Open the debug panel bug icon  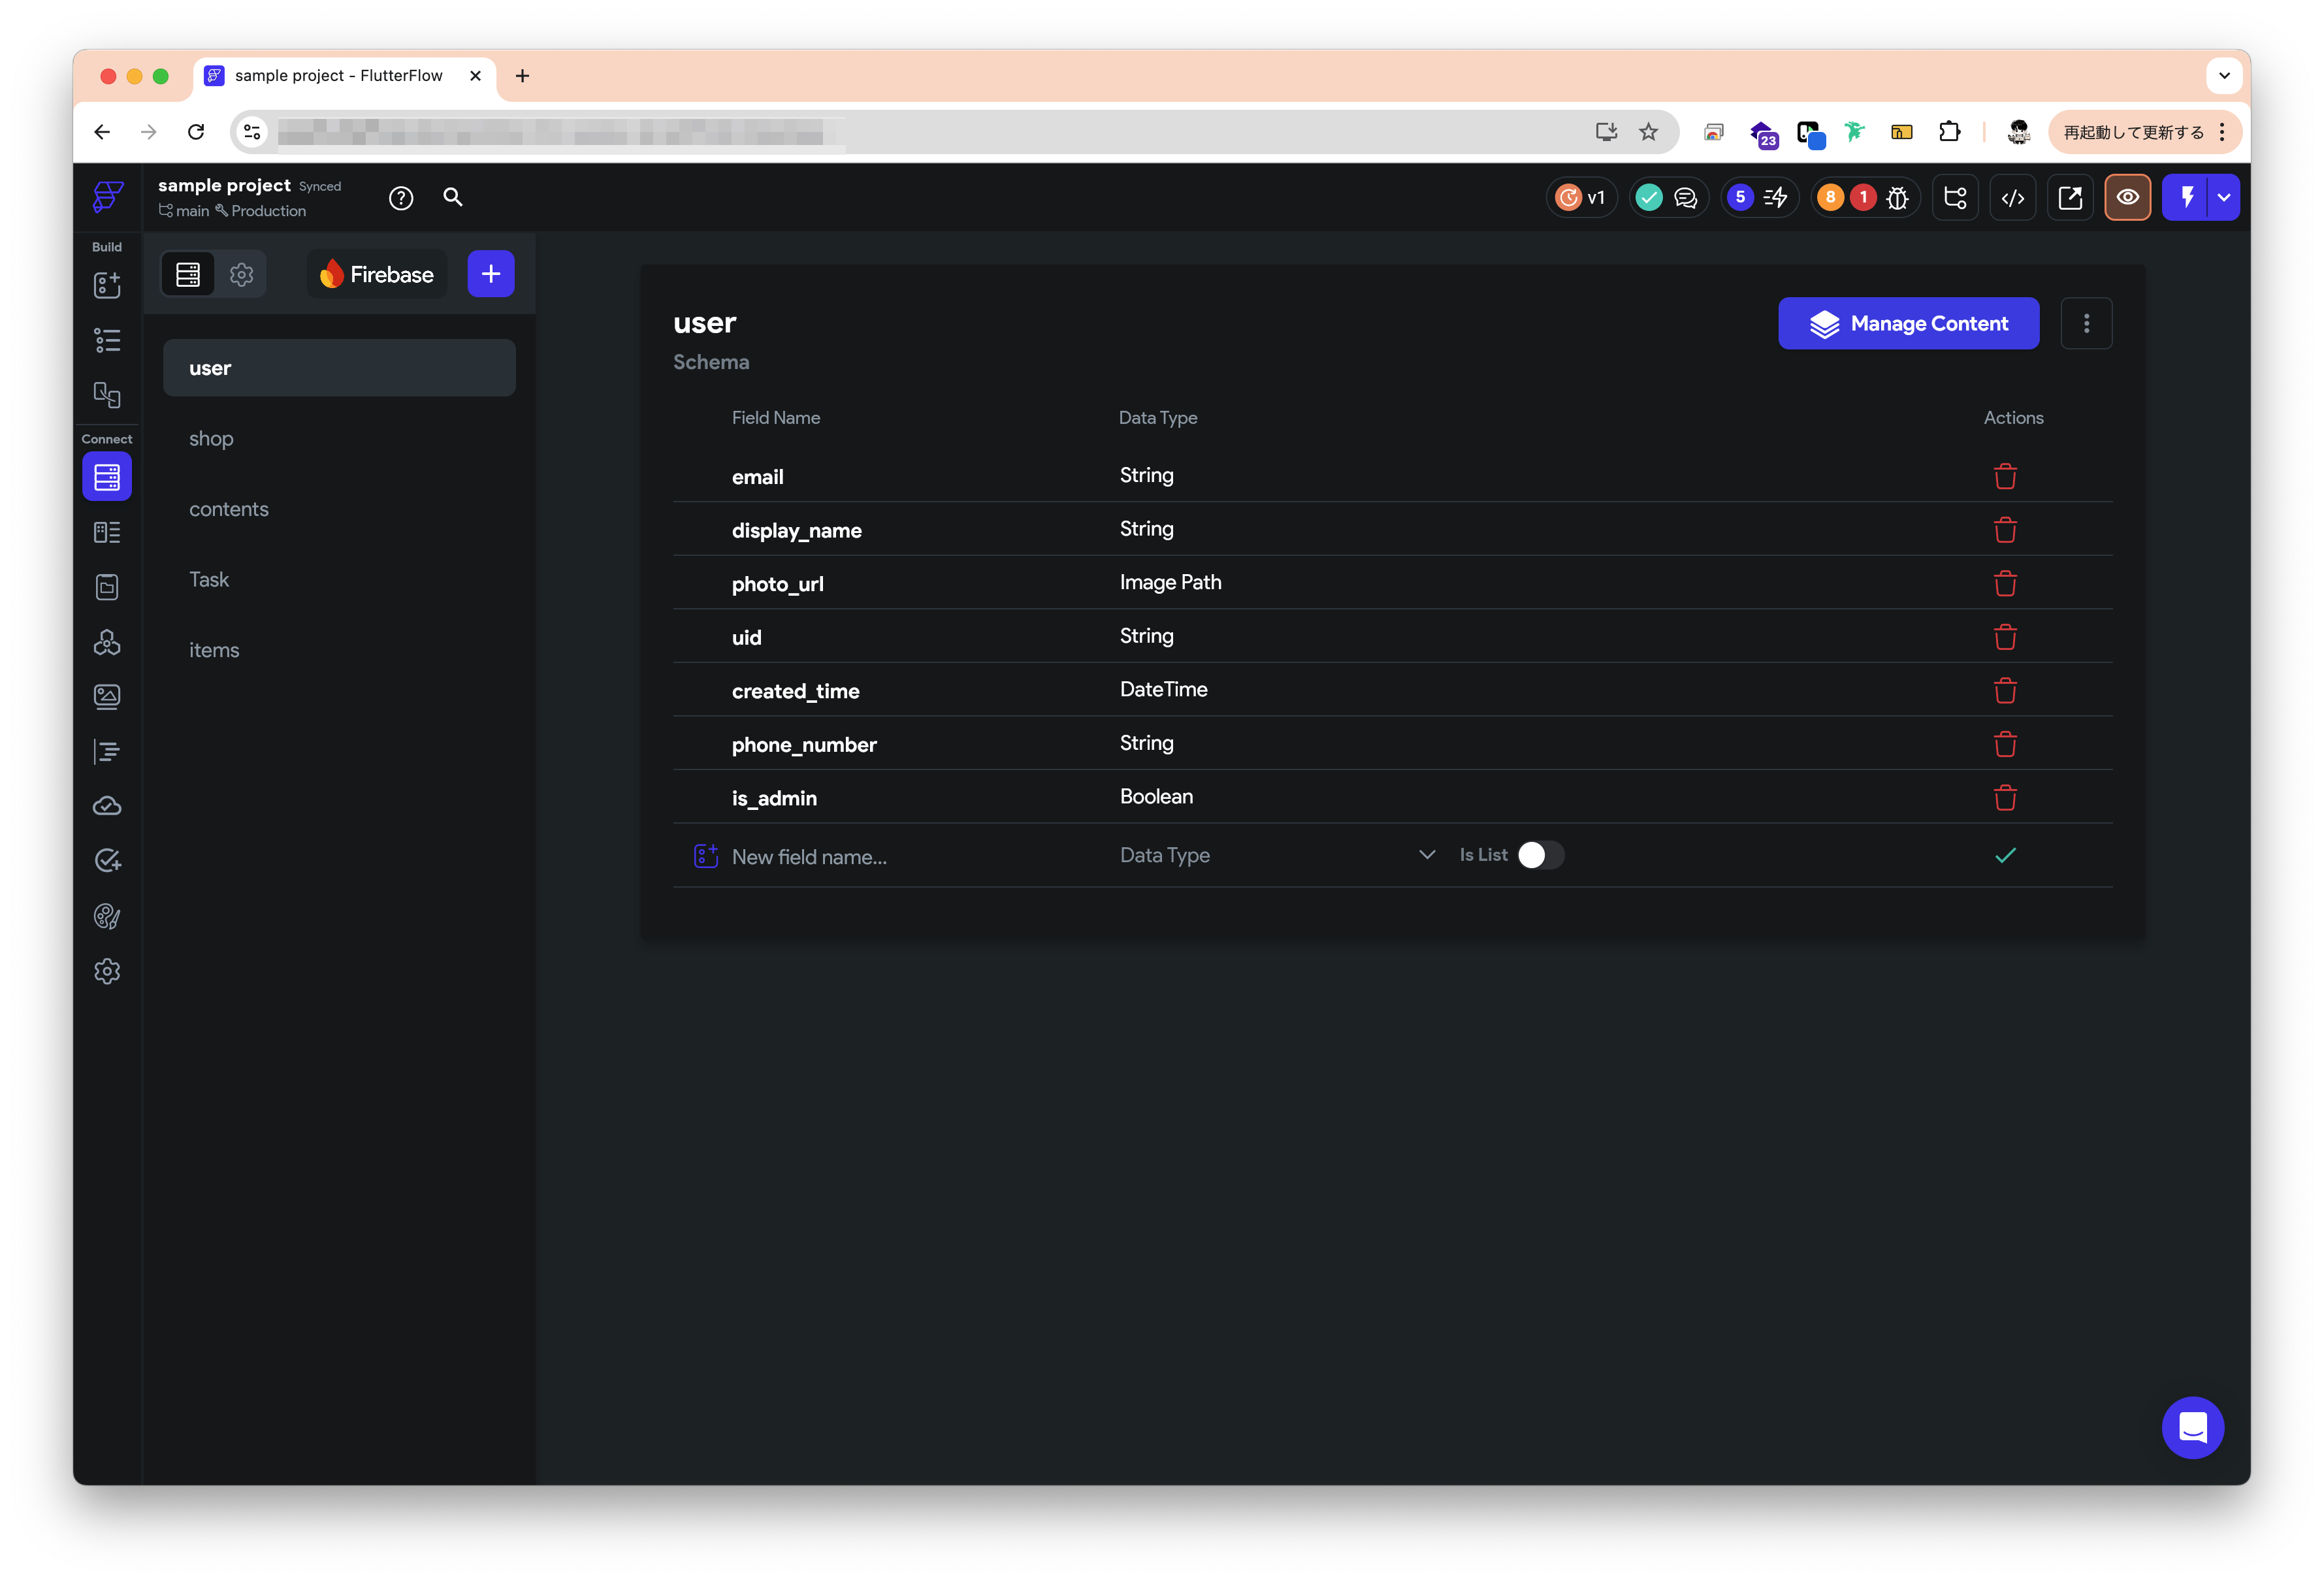1898,197
